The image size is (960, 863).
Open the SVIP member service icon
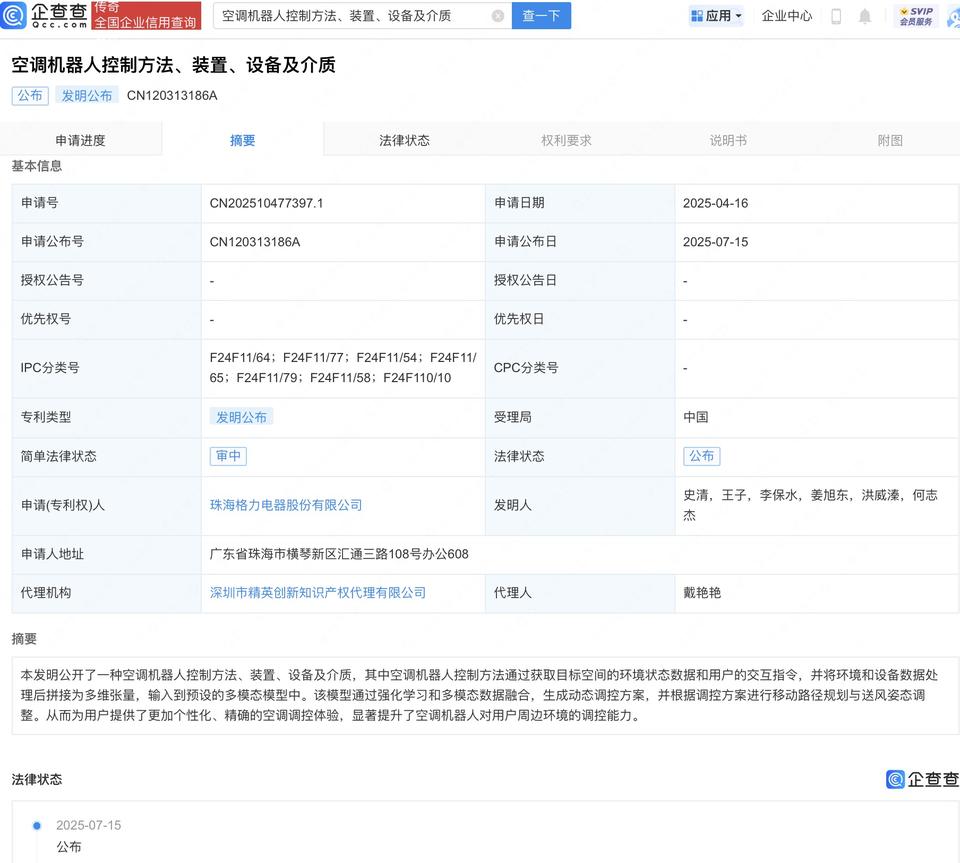click(916, 16)
